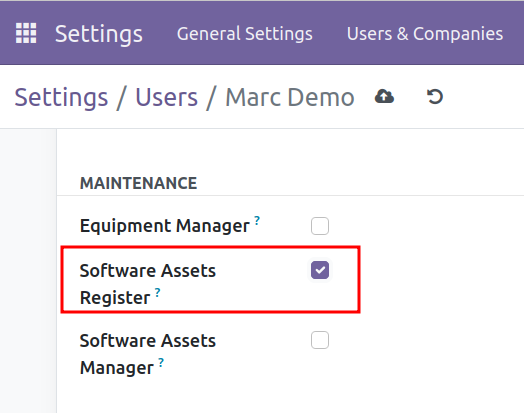Click the Software Assets Manager label
Viewport: 524px width, 413px height.
(x=148, y=354)
